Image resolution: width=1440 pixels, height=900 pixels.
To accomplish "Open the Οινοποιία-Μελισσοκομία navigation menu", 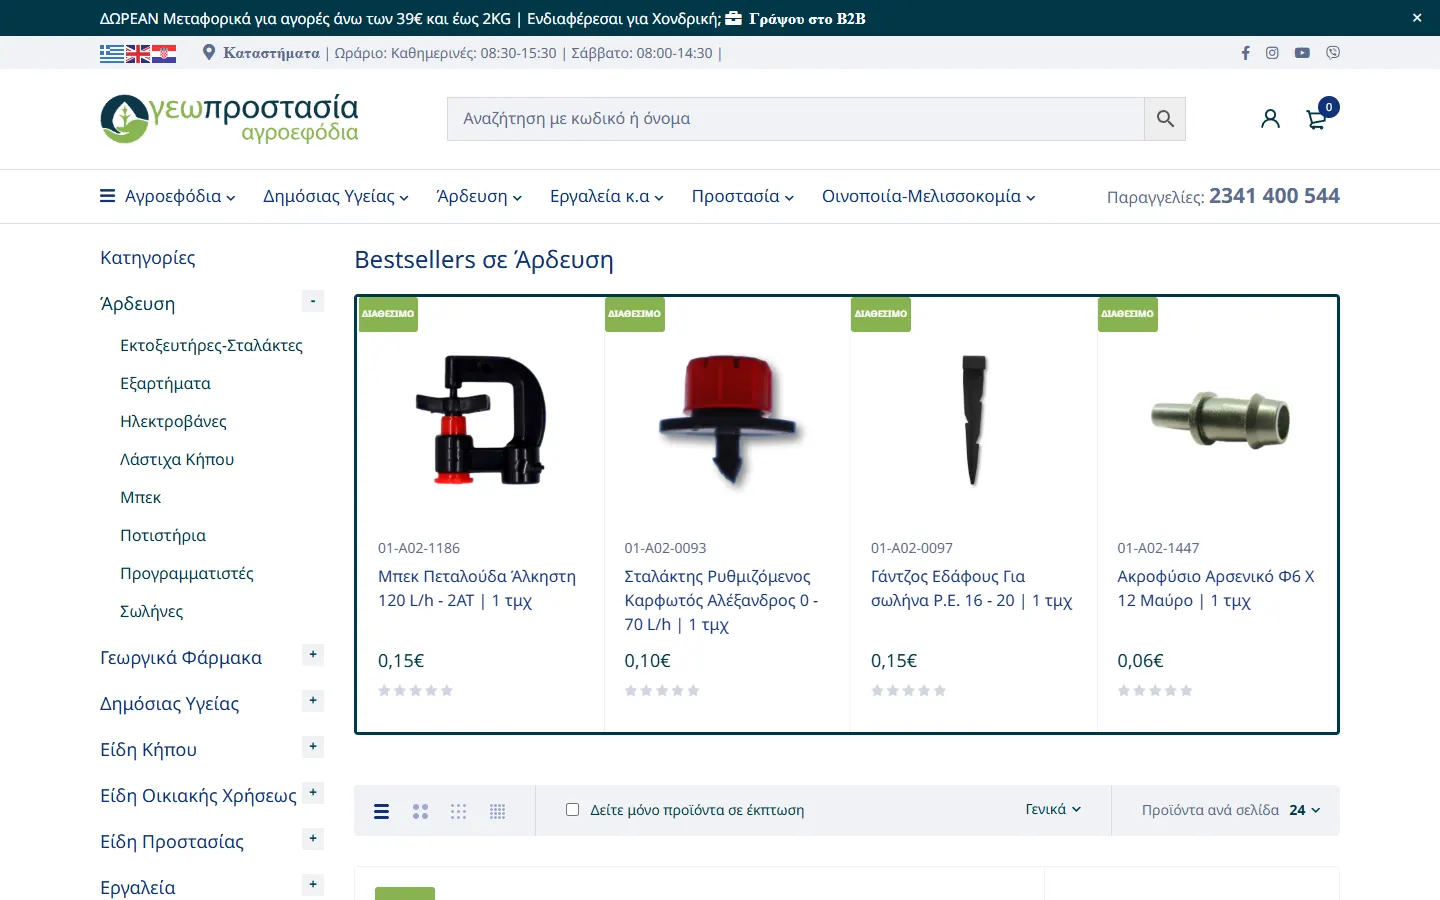I will coord(929,197).
